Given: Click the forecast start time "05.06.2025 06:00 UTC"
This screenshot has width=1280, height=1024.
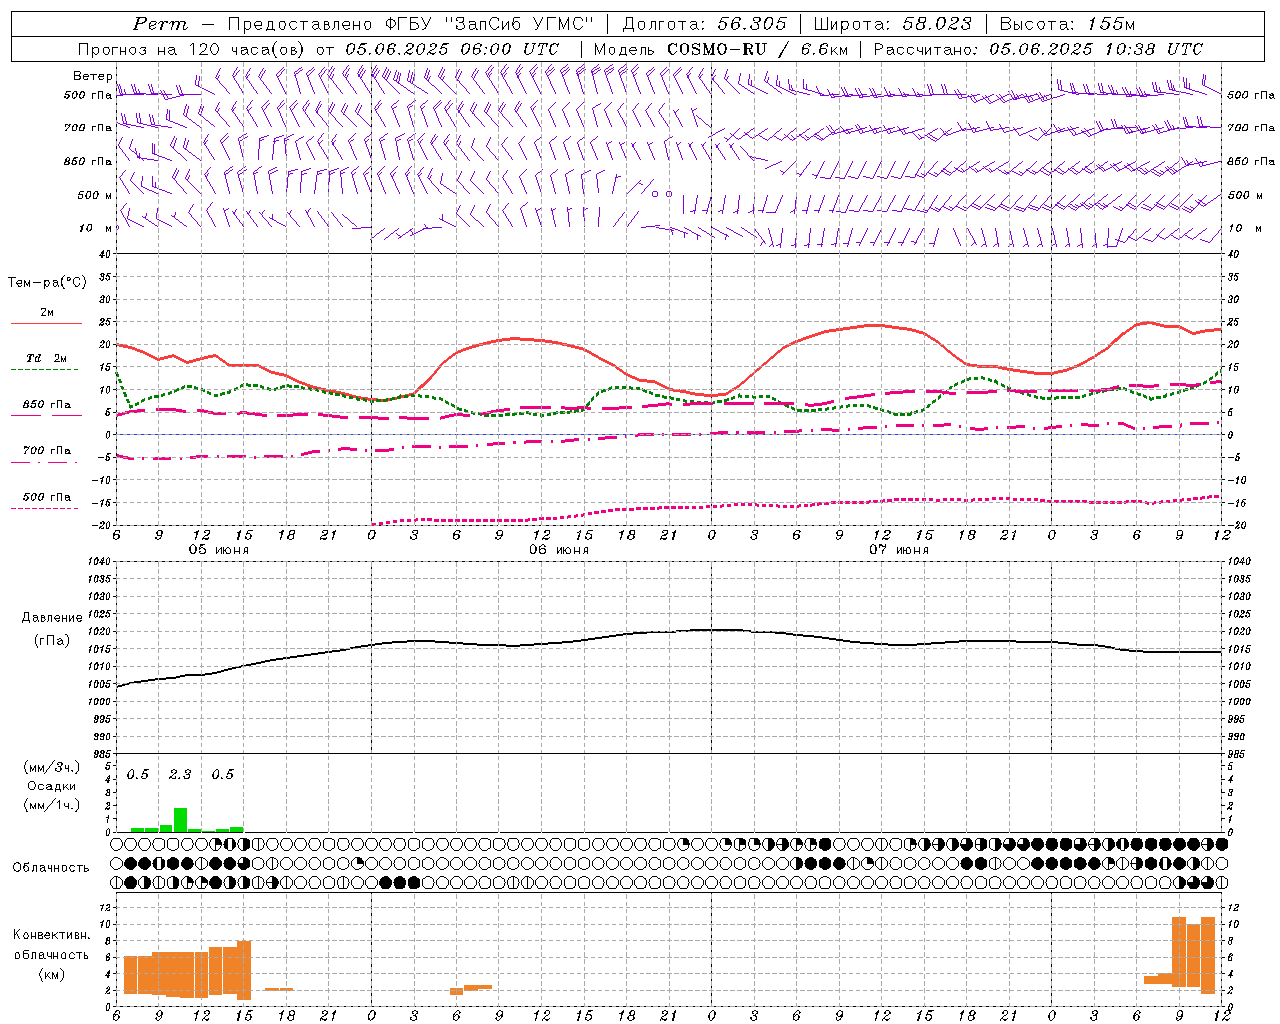Looking at the screenshot, I should point(452,49).
